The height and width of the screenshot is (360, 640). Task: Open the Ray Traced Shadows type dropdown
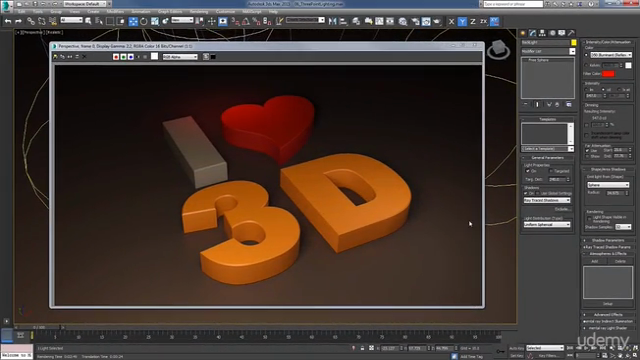[x=547, y=200]
